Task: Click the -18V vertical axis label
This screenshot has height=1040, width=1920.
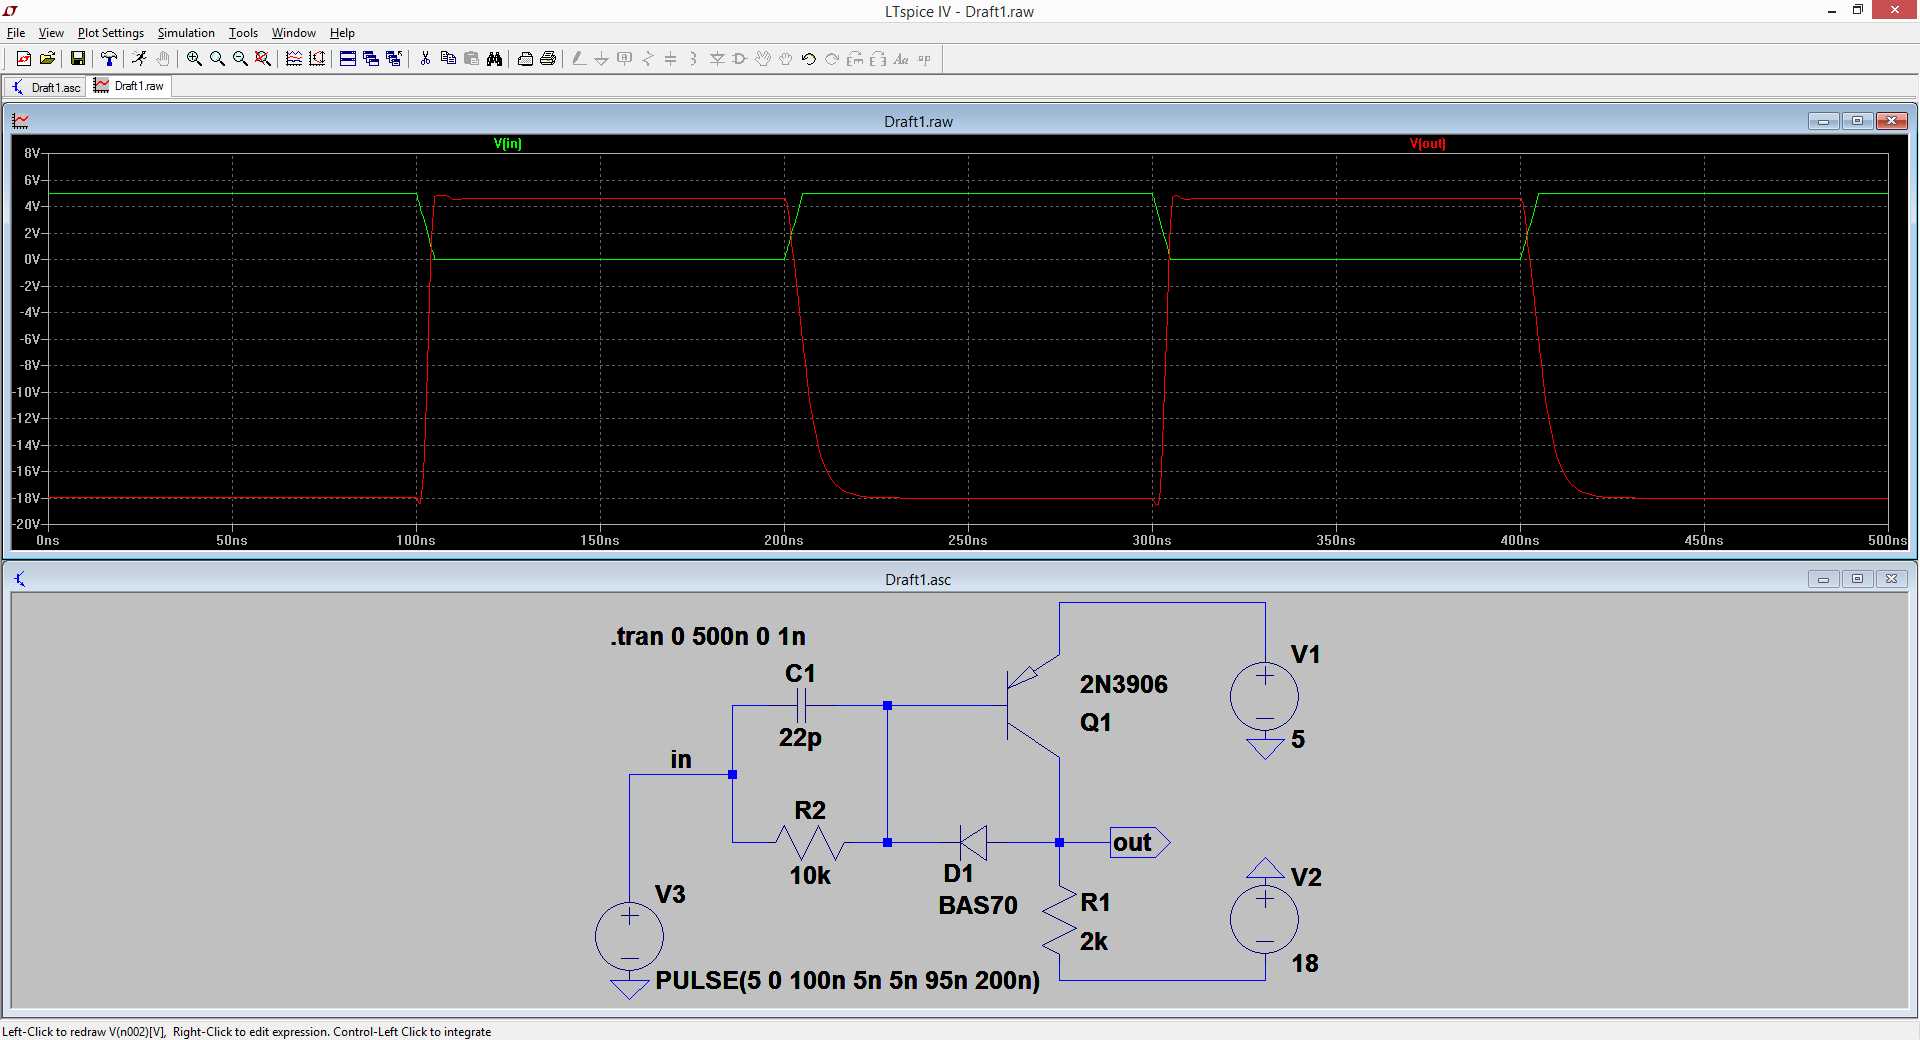Action: (26, 498)
